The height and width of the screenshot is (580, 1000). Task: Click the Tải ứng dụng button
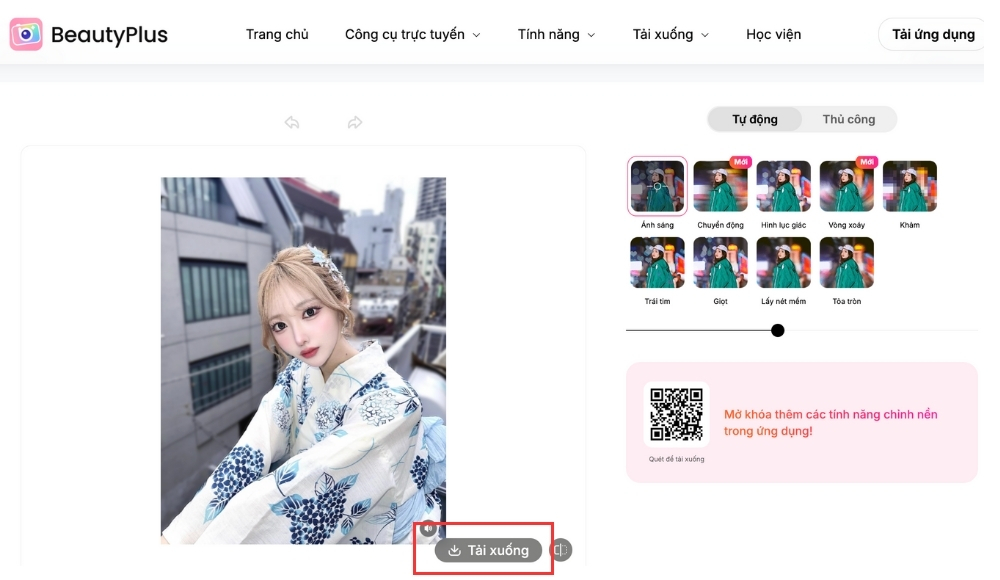pos(932,35)
